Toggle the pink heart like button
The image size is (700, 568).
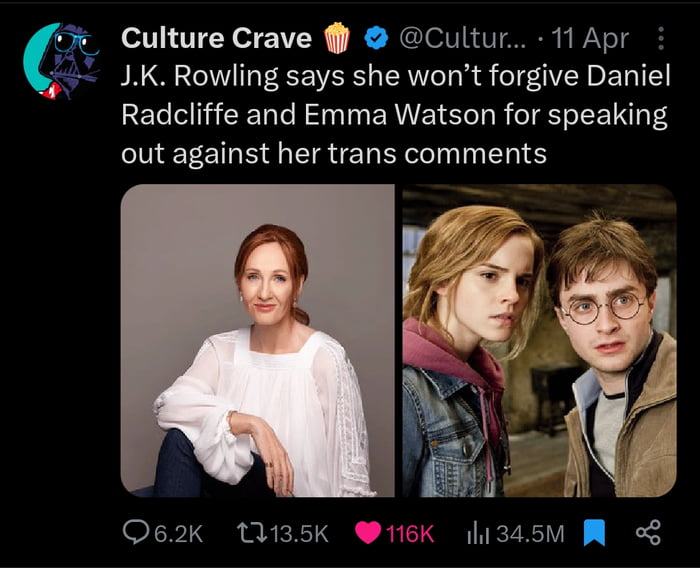click(368, 533)
